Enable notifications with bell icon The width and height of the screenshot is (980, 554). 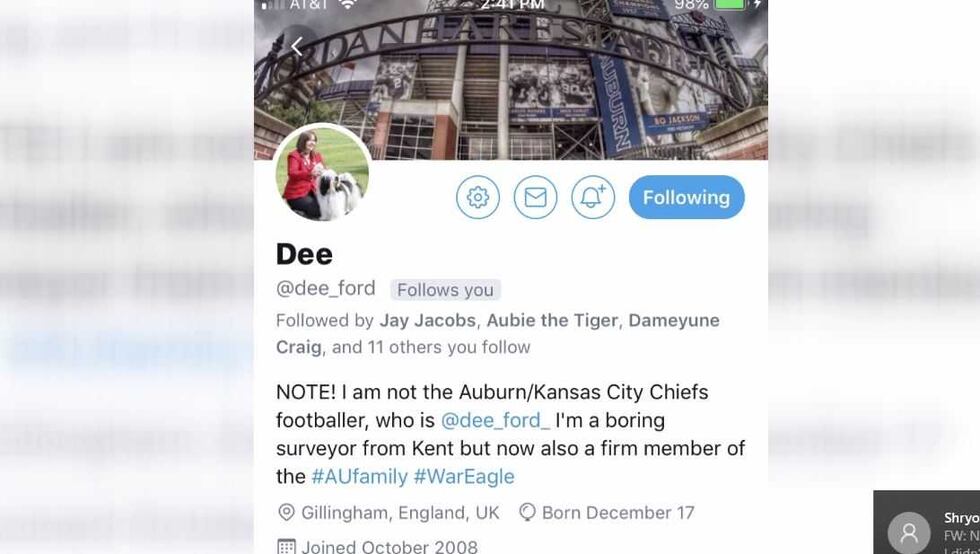592,198
